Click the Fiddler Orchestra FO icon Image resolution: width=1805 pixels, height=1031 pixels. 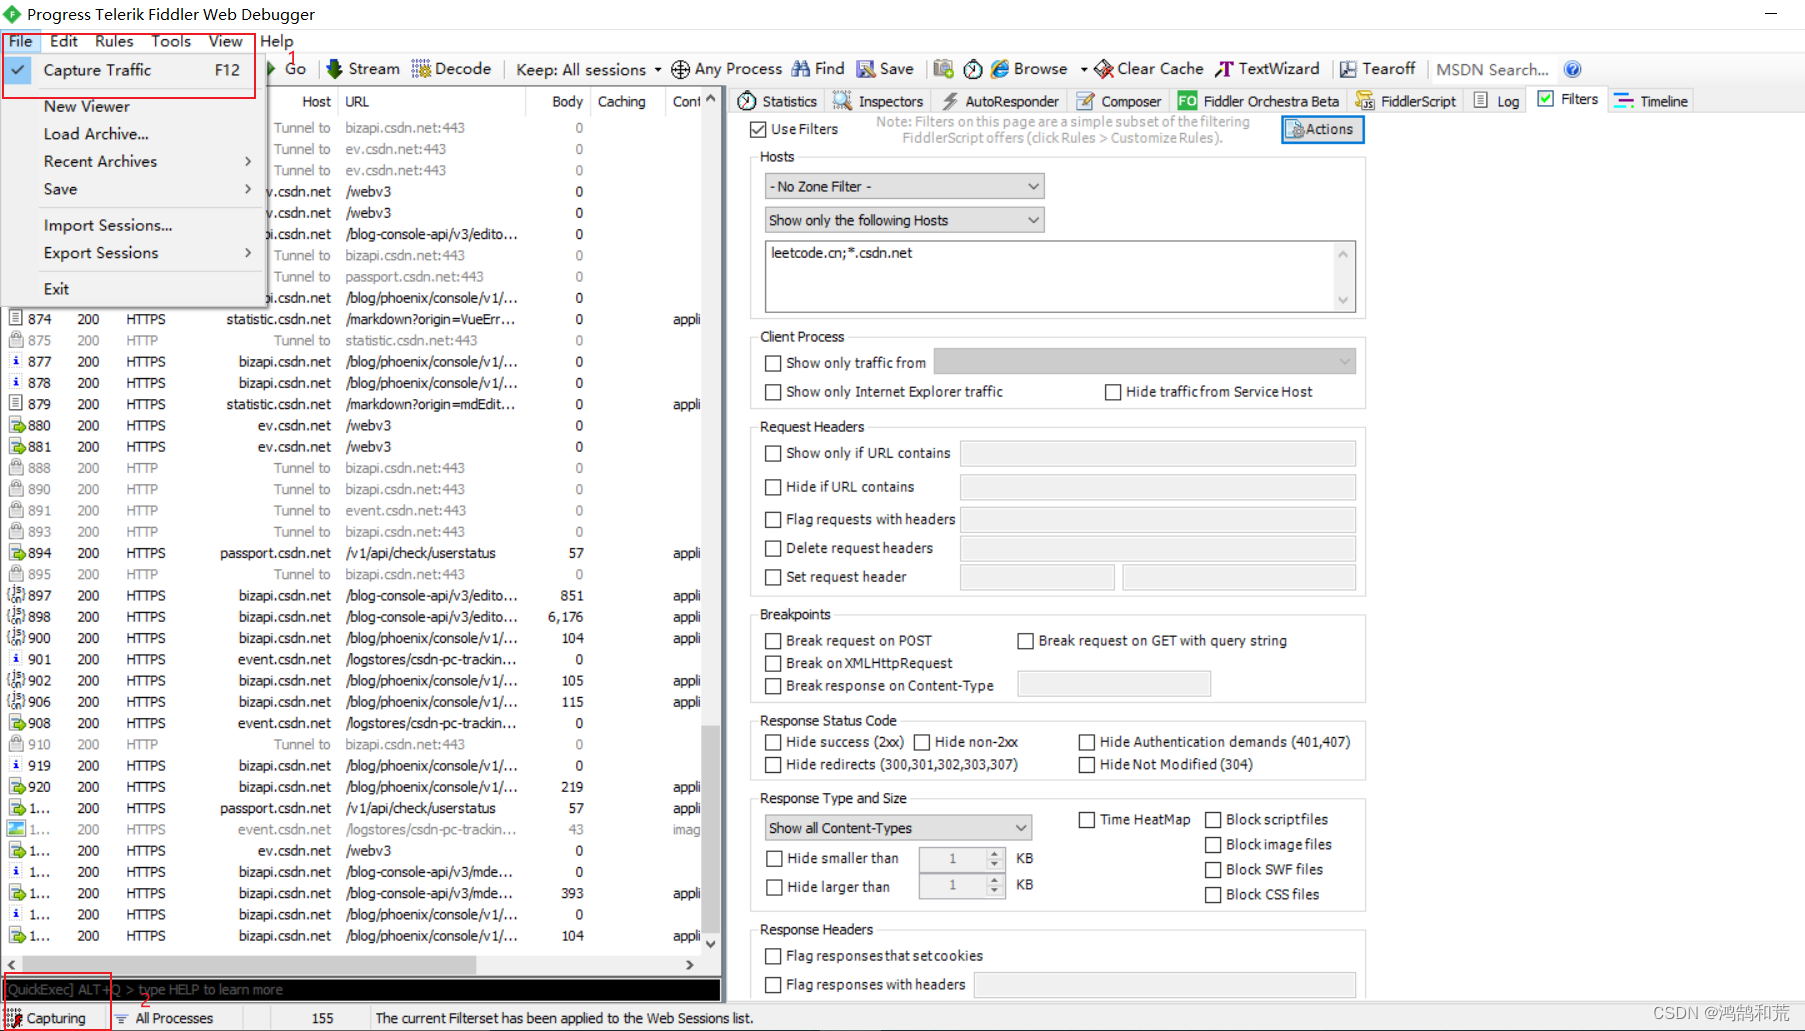(x=1187, y=101)
